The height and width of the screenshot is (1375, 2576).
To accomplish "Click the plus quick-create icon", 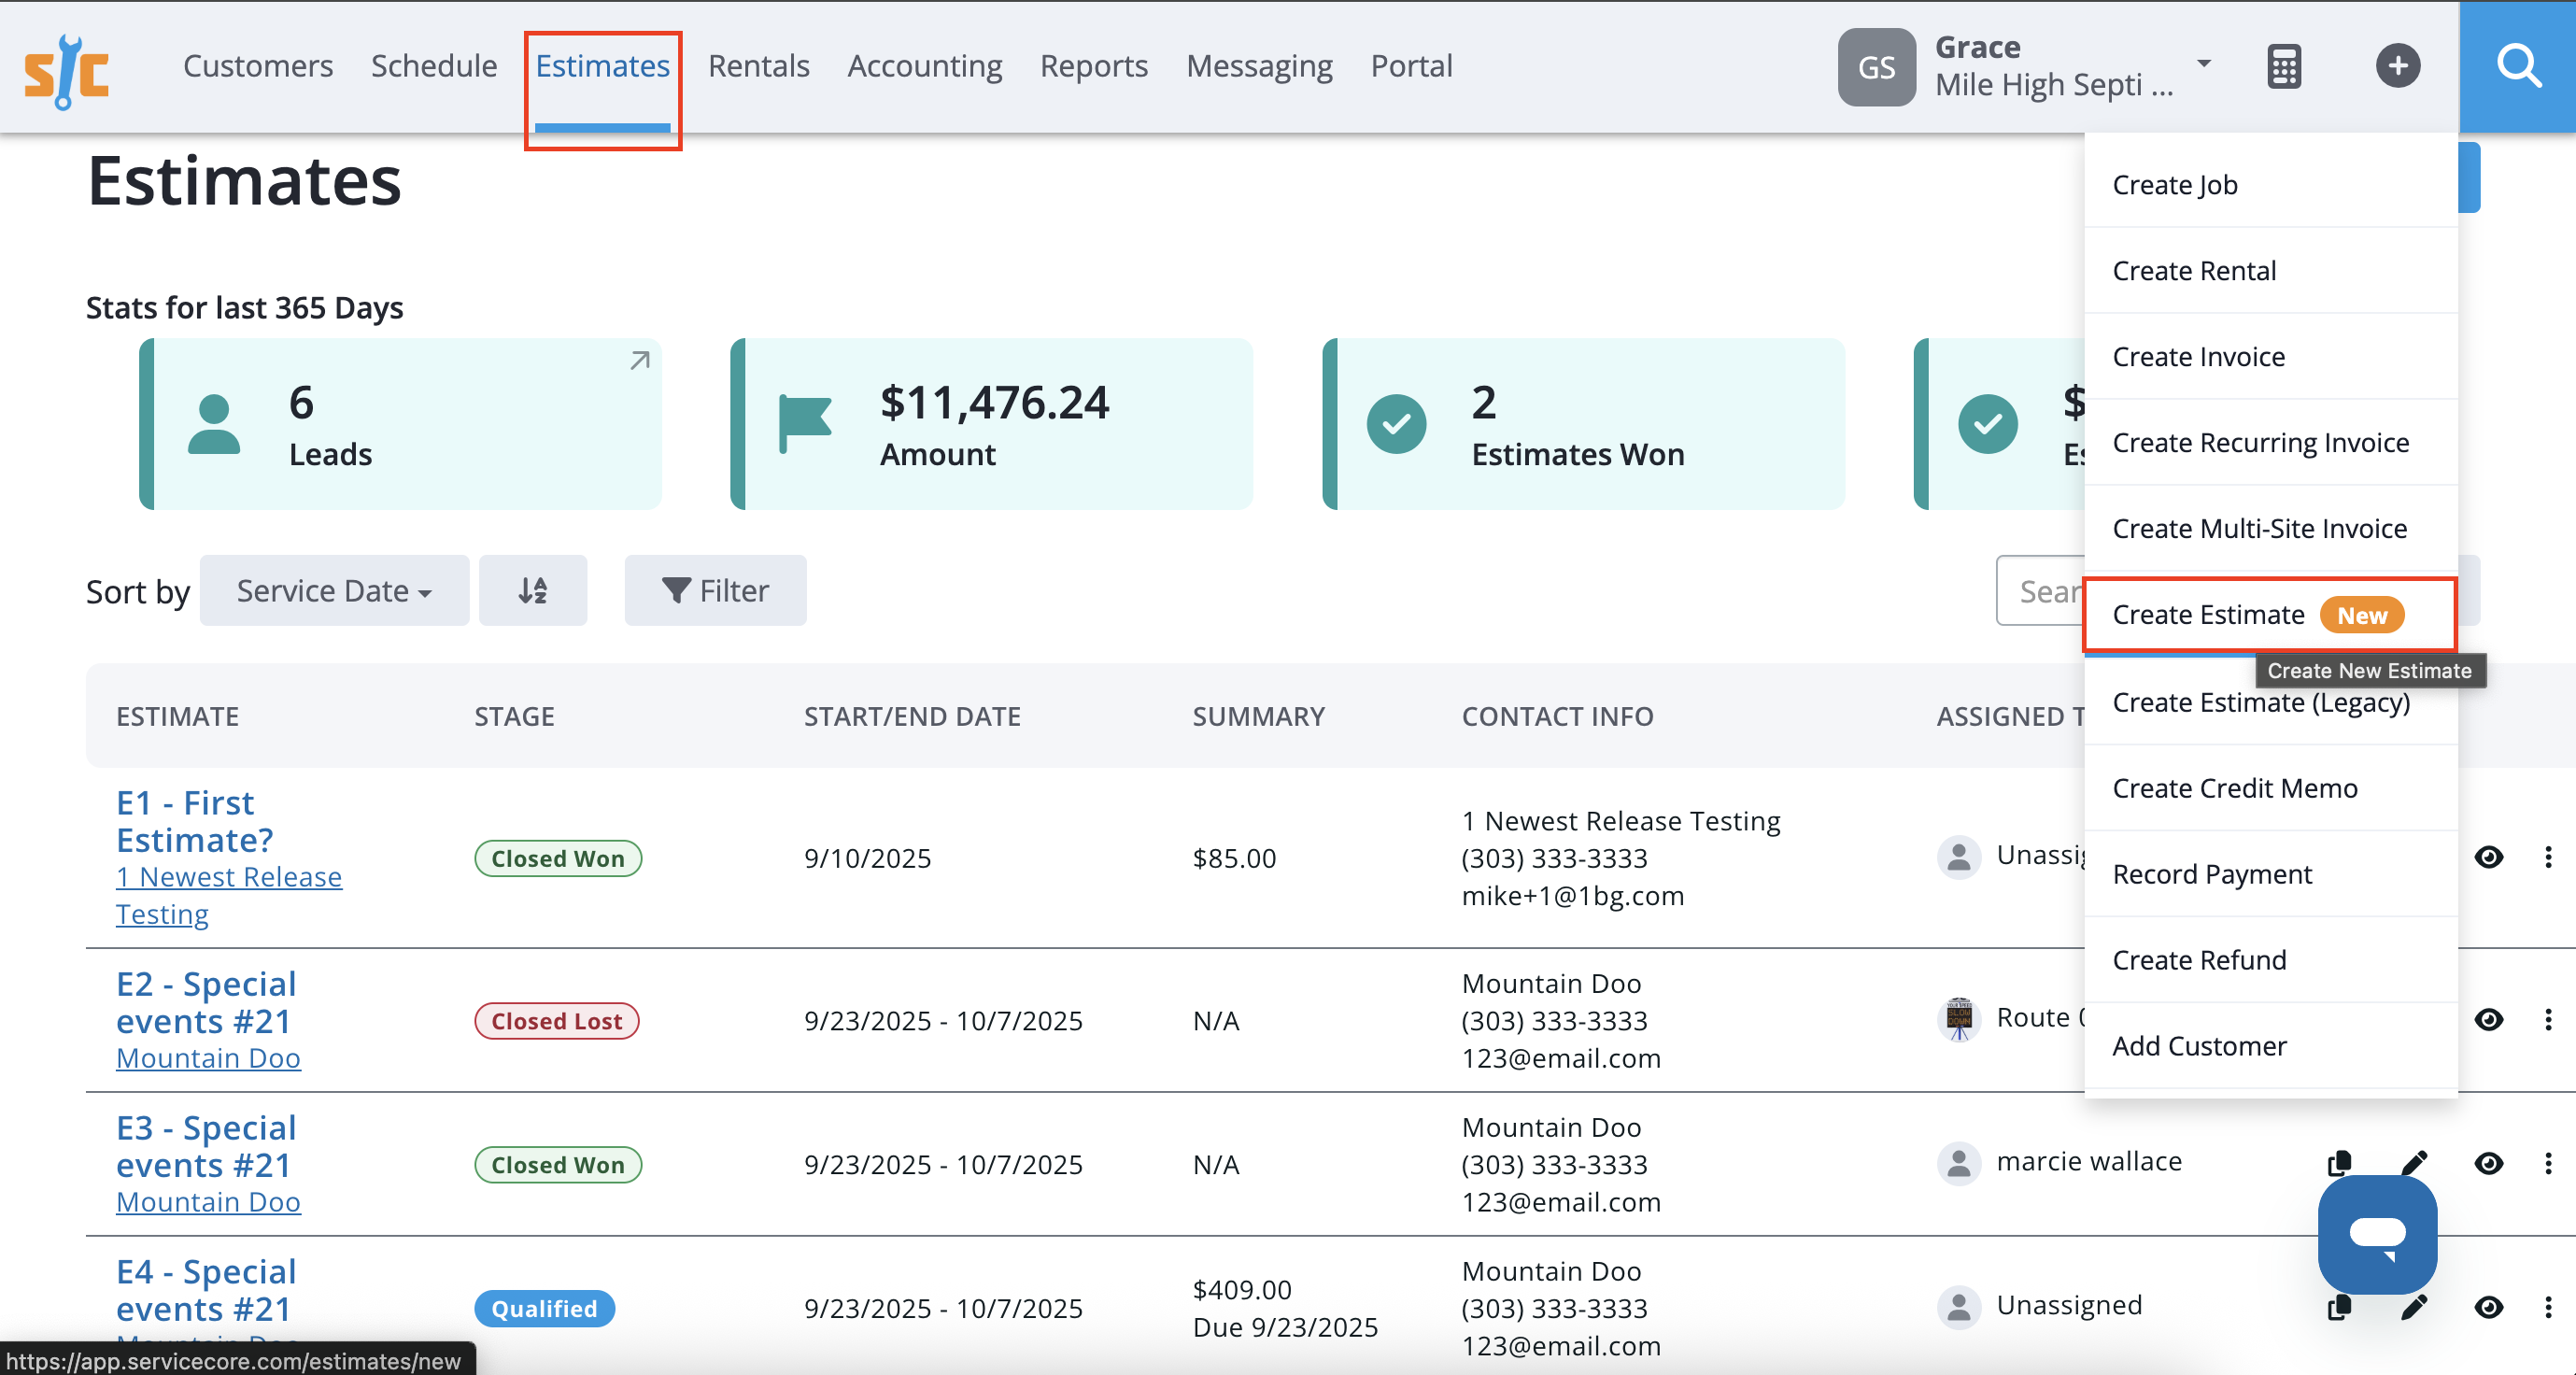I will tap(2397, 66).
